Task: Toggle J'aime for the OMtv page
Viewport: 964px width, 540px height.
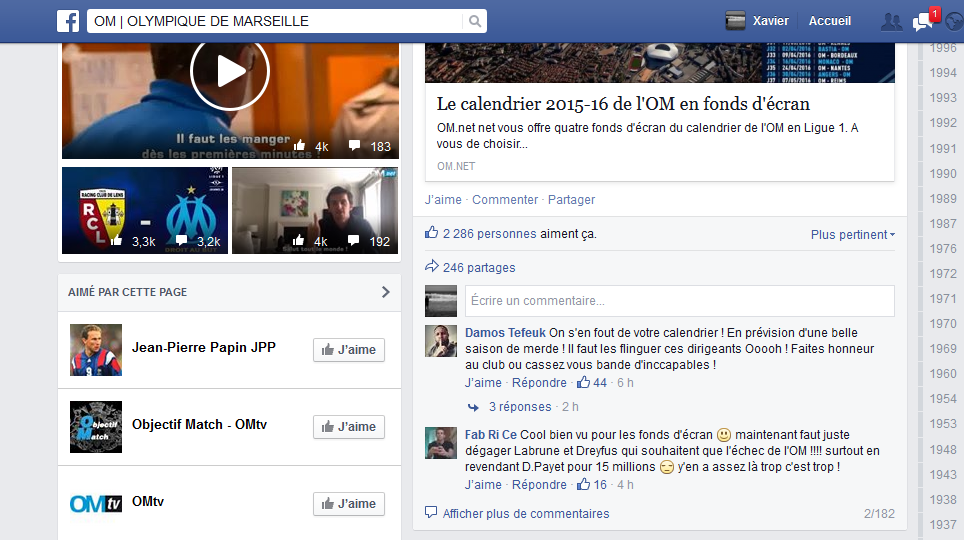Action: click(x=349, y=503)
